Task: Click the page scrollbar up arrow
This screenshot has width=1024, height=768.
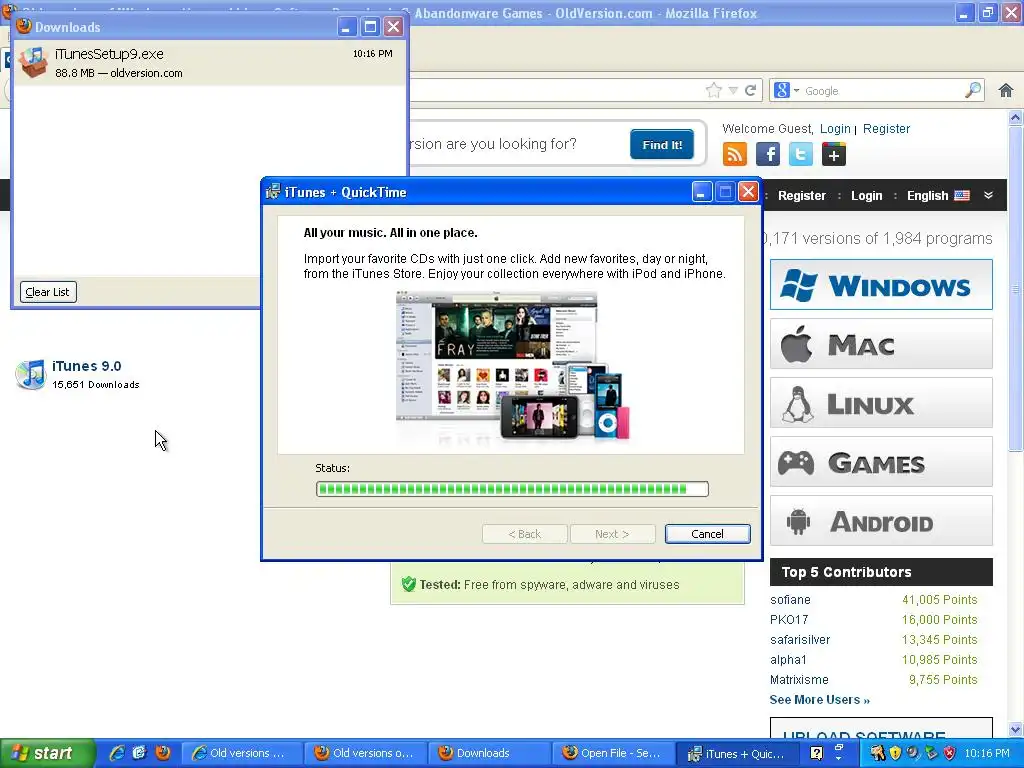Action: pos(1016,118)
